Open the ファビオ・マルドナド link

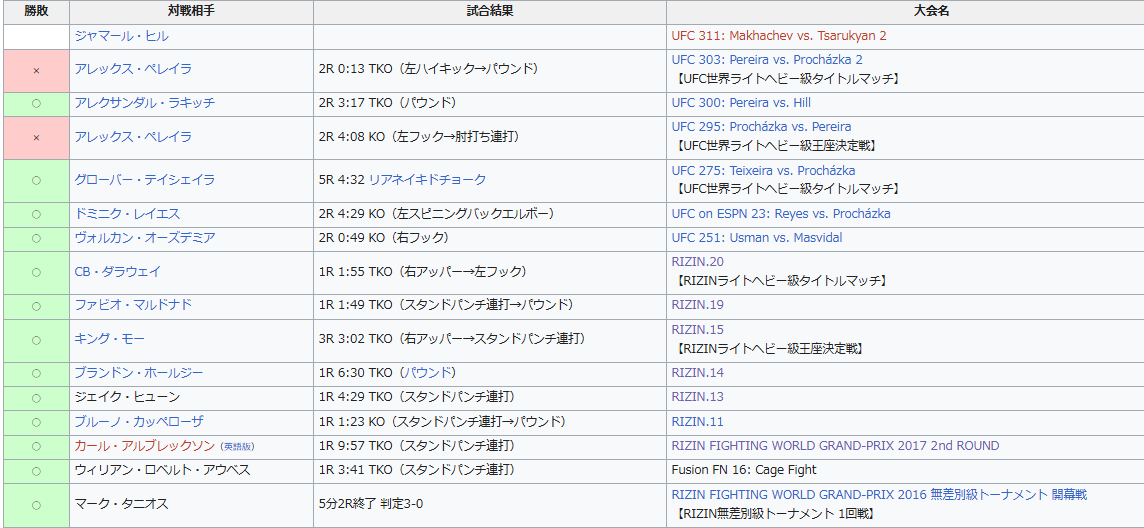[133, 305]
